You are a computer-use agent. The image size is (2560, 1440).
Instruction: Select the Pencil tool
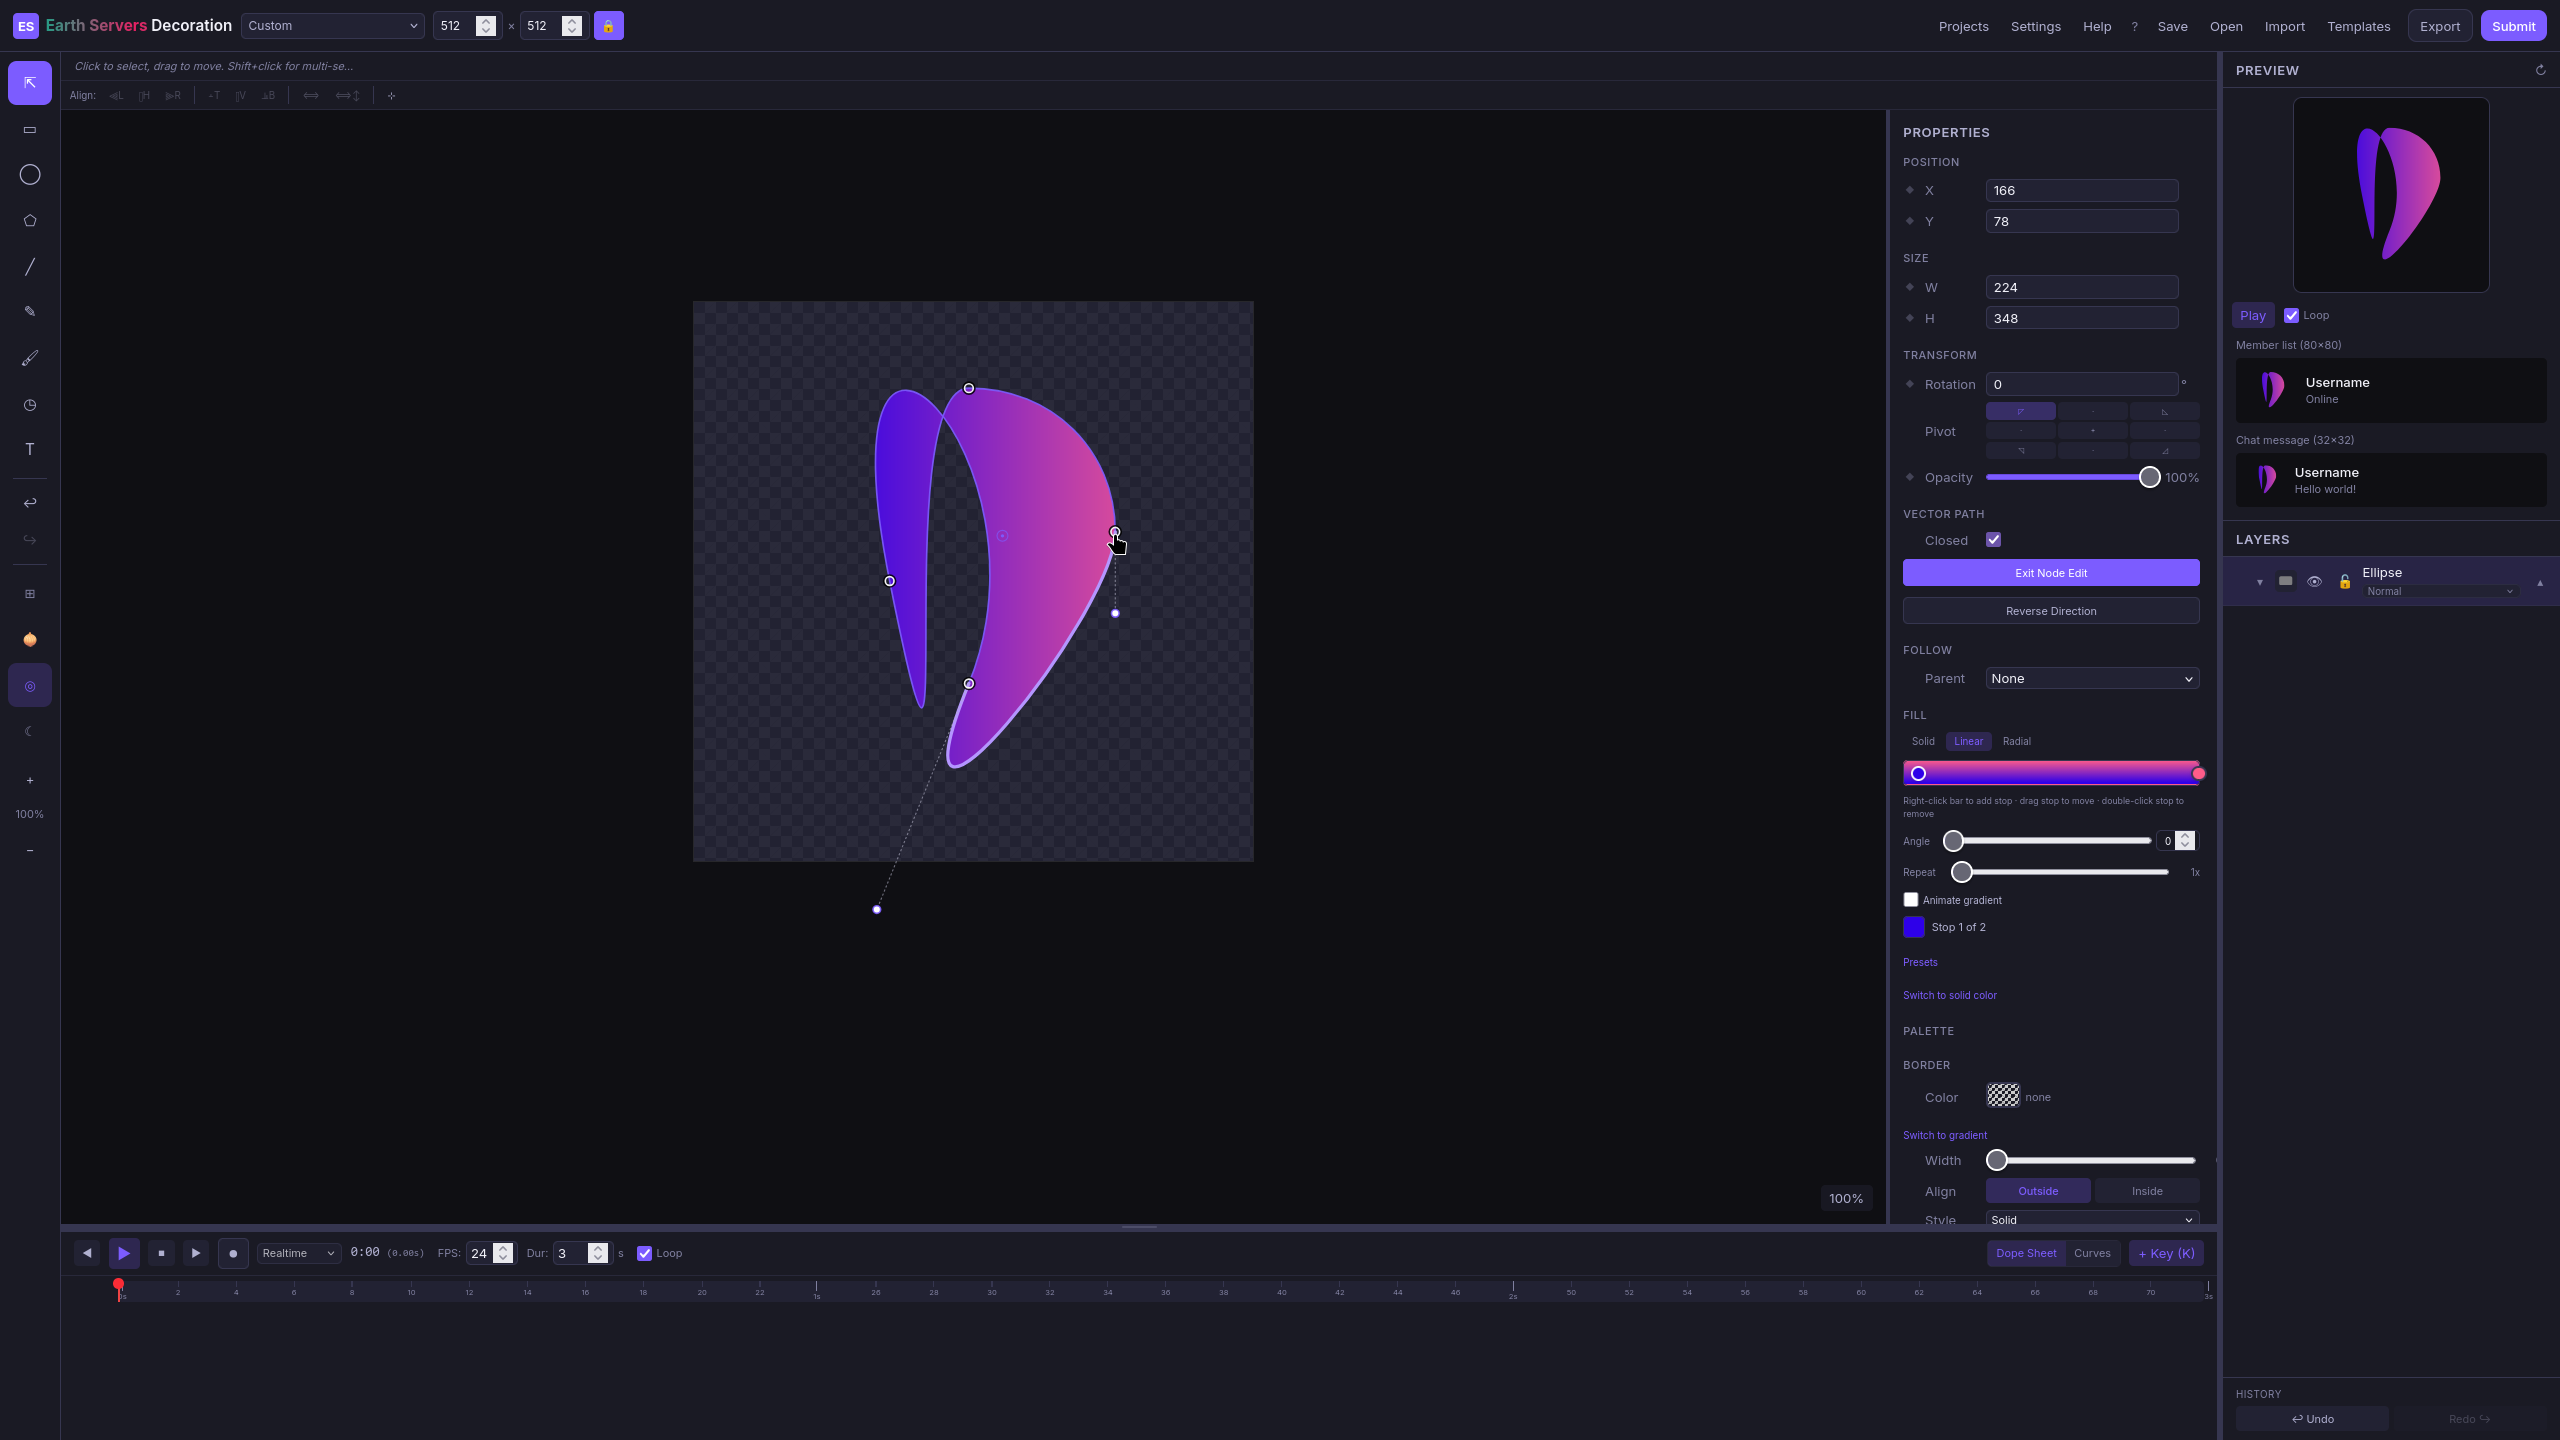pyautogui.click(x=29, y=310)
